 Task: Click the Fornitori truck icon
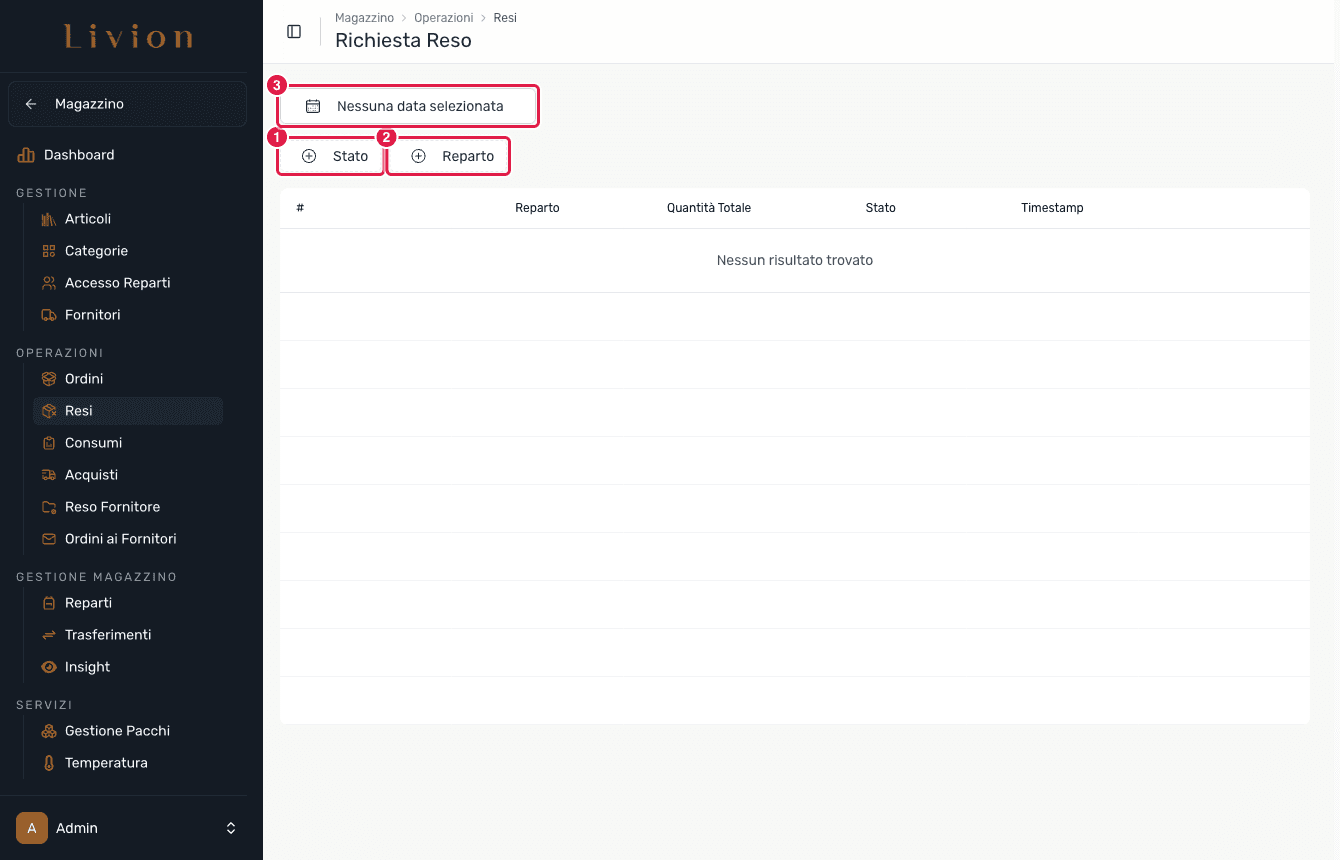click(48, 315)
